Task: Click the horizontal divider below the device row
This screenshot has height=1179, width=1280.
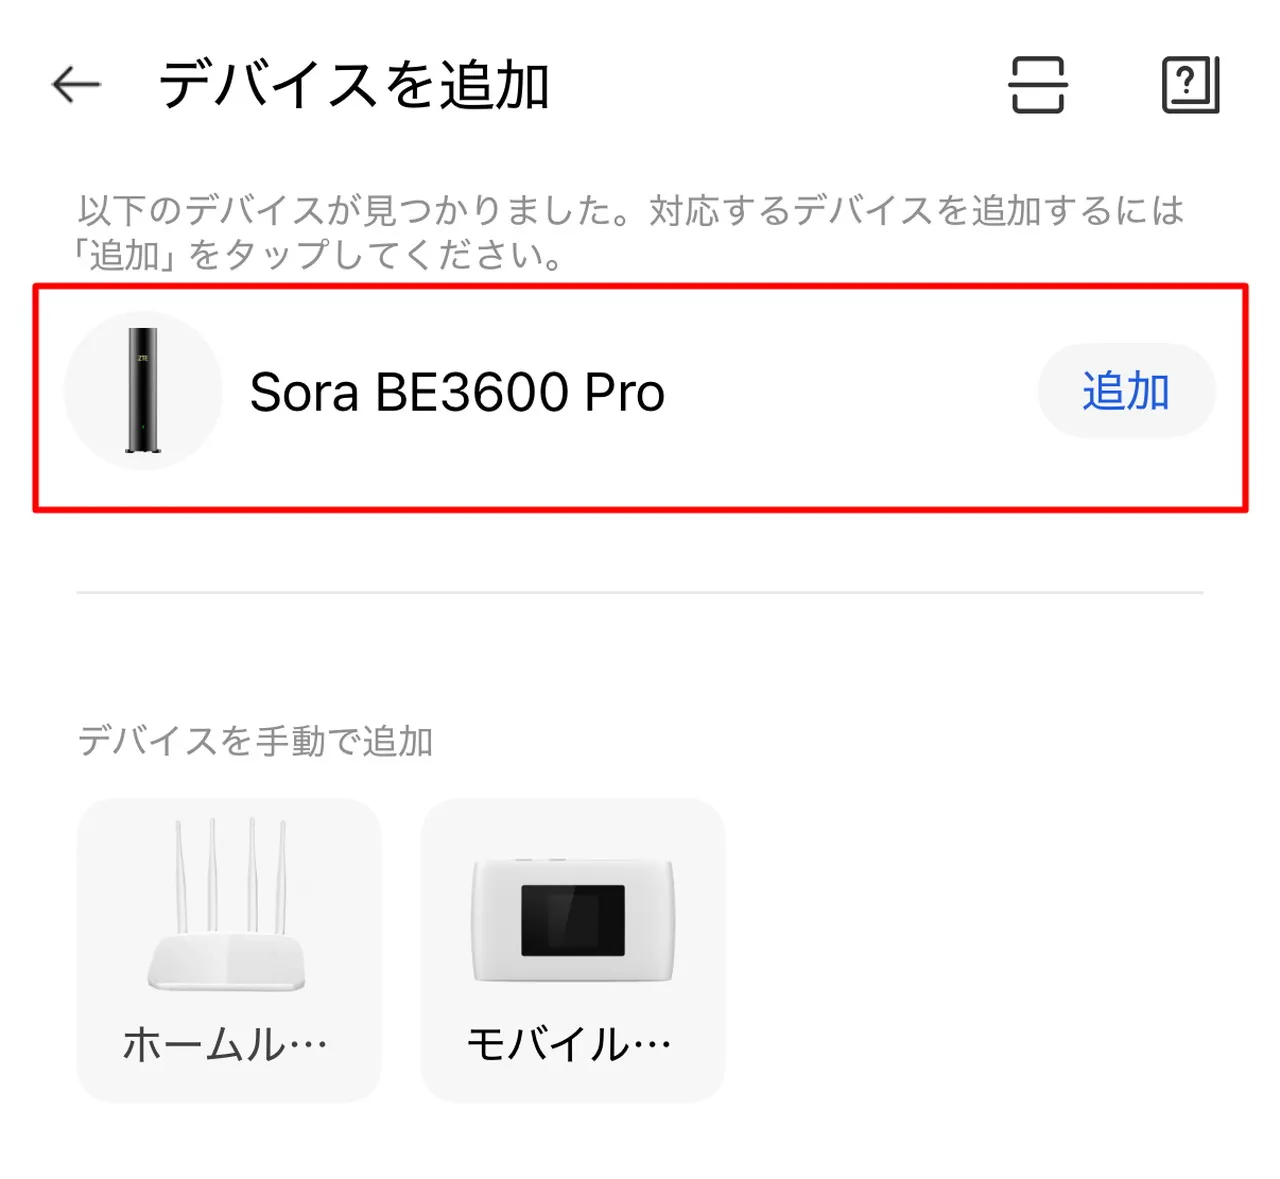Action: (640, 592)
